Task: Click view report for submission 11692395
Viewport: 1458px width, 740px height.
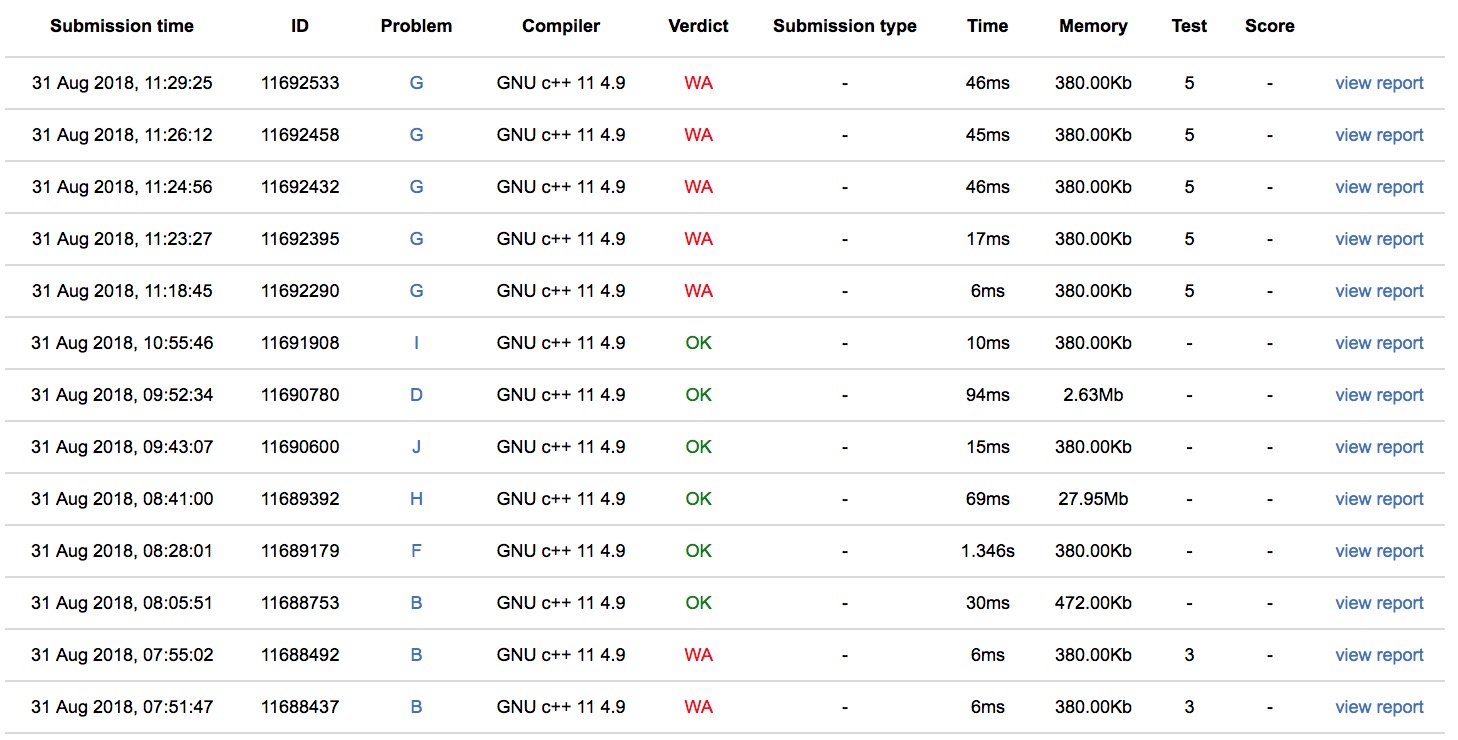Action: tap(1378, 239)
